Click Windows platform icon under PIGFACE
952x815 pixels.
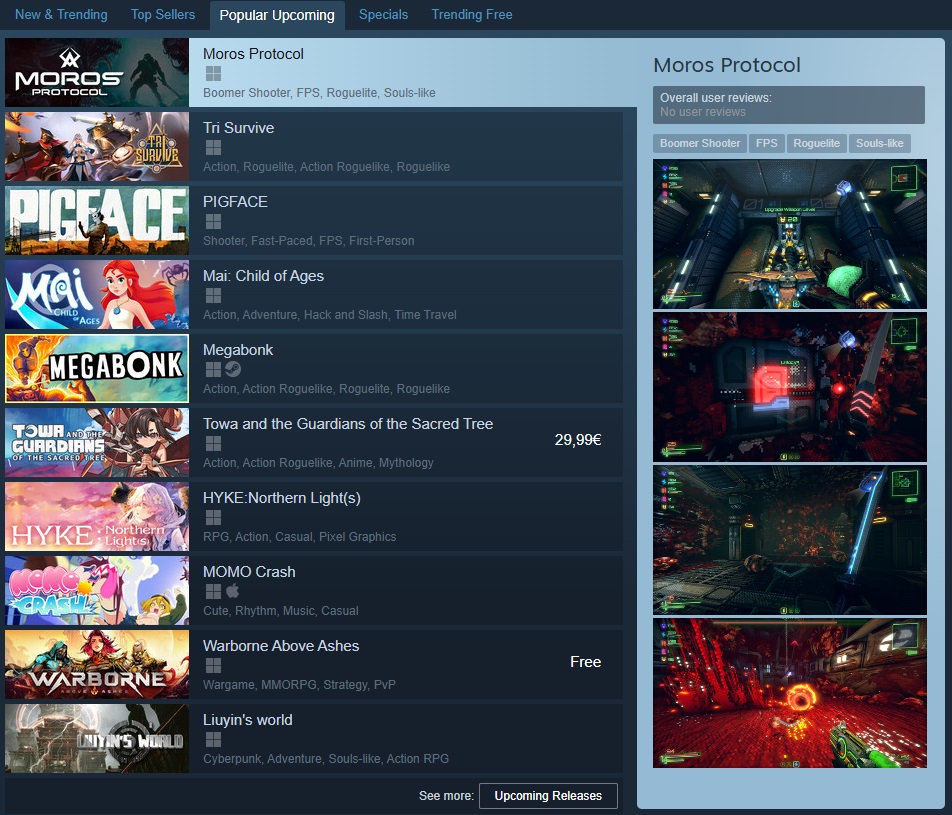tap(213, 222)
